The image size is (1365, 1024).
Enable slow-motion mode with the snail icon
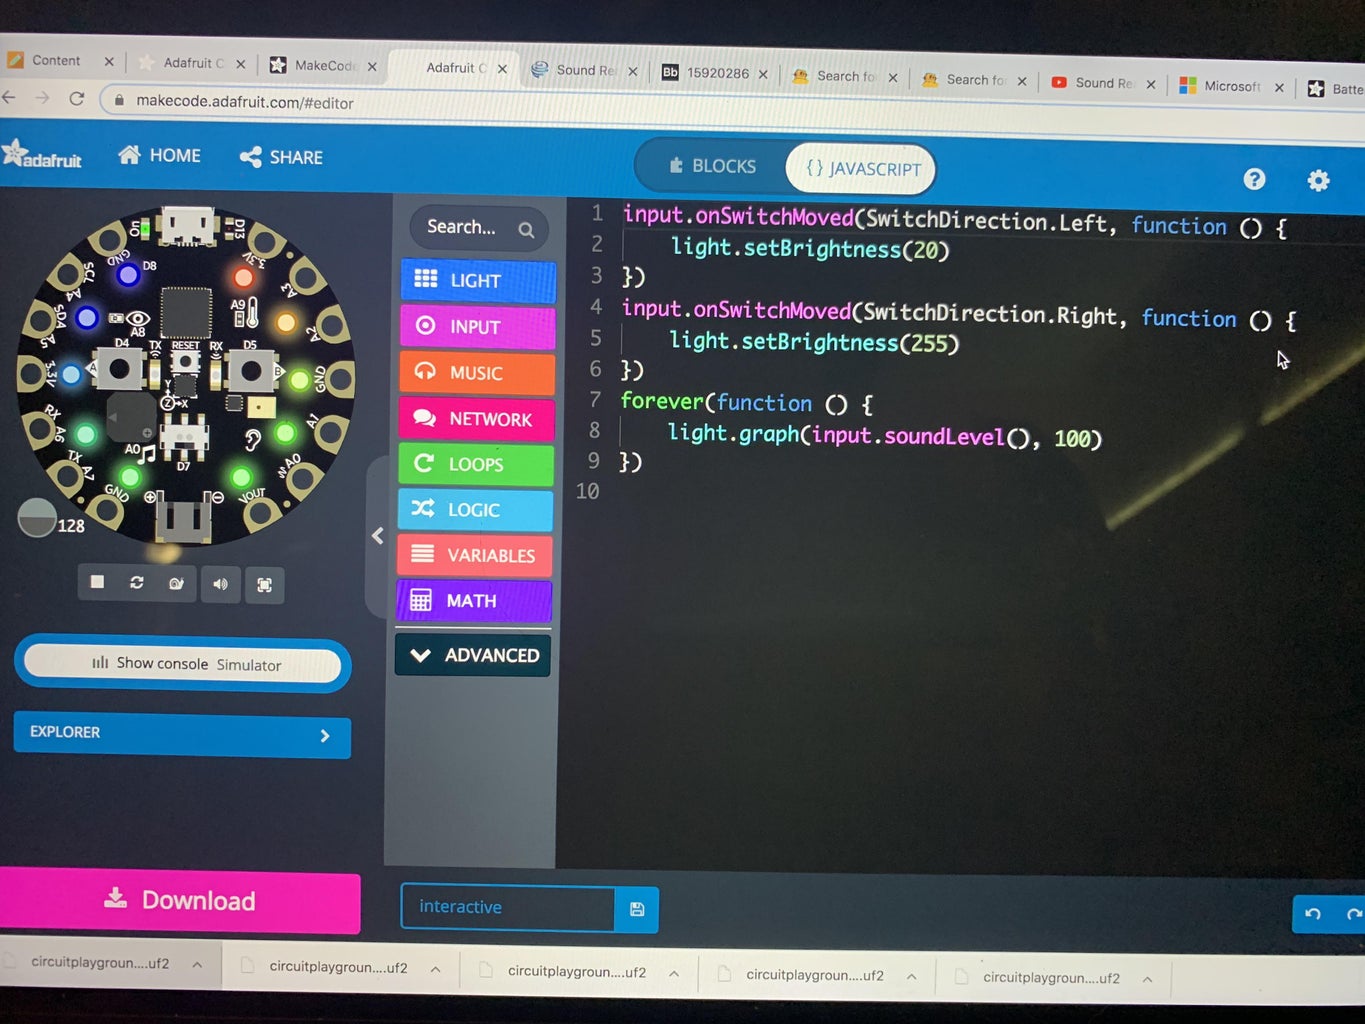(x=177, y=584)
